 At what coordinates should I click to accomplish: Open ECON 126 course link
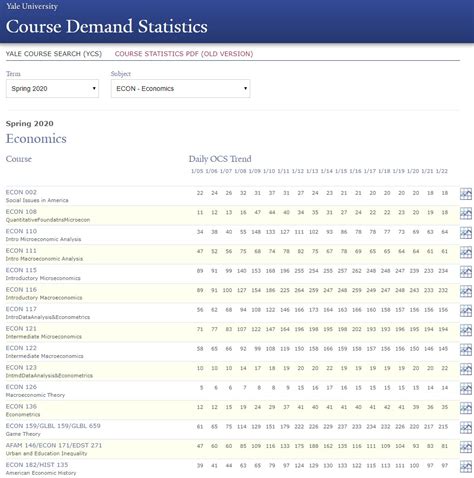coord(21,387)
